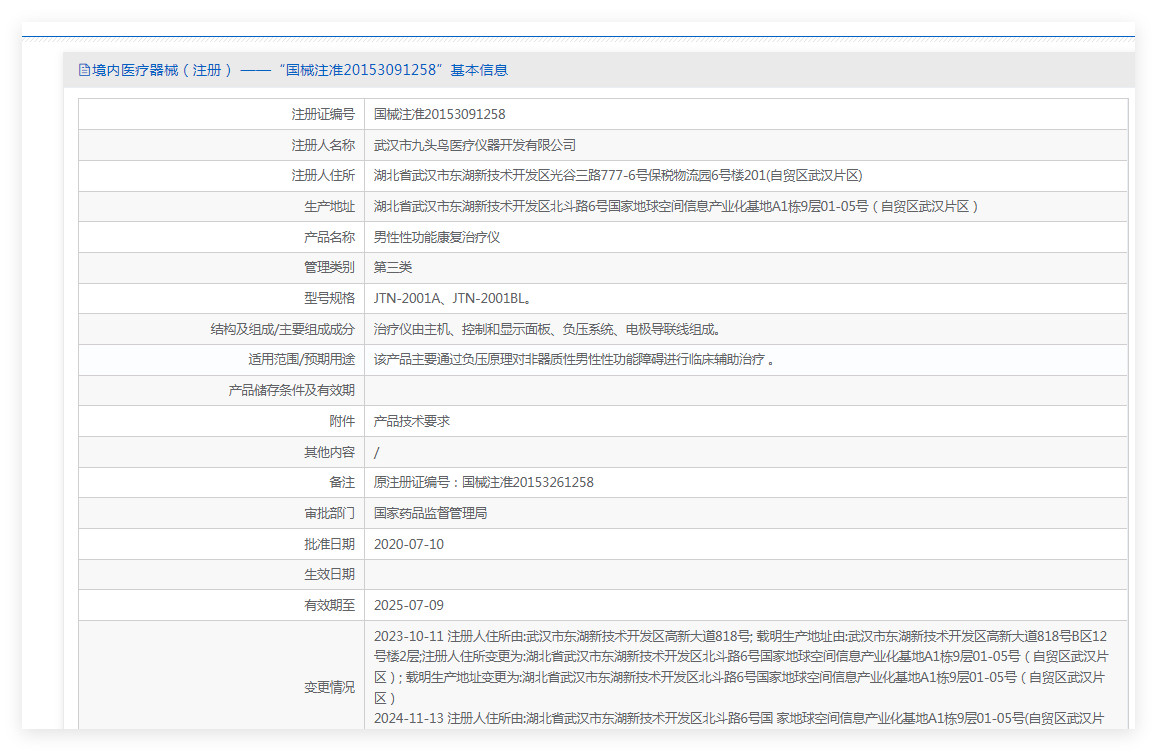Click the document icon before 境内医疗器械 heading
The width and height of the screenshot is (1157, 751).
tap(84, 70)
